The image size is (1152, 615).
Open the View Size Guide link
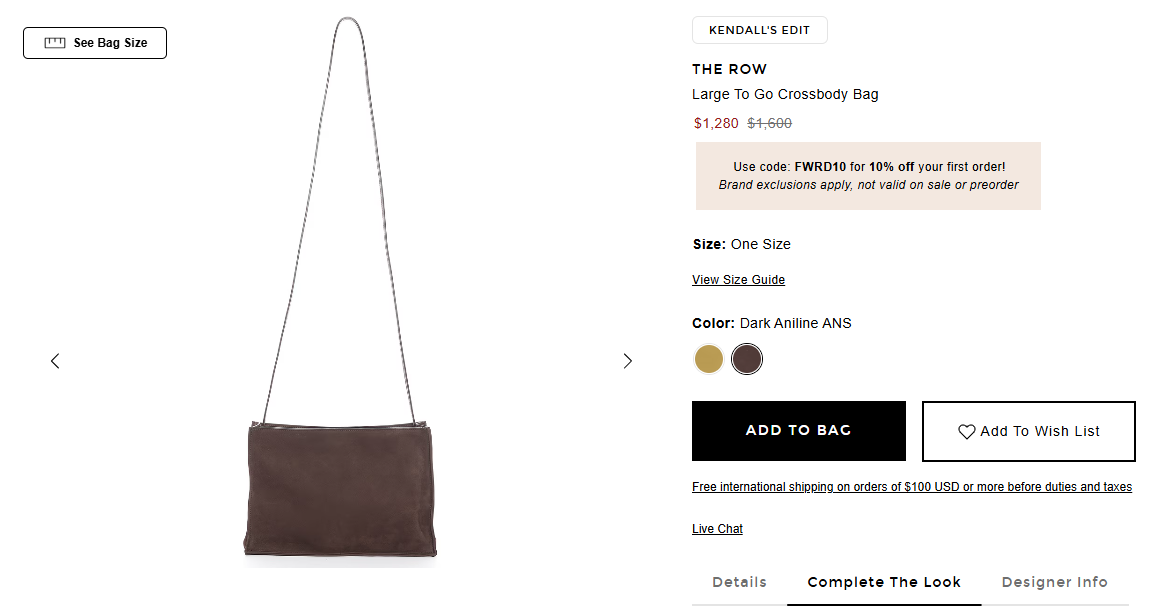pyautogui.click(x=738, y=280)
